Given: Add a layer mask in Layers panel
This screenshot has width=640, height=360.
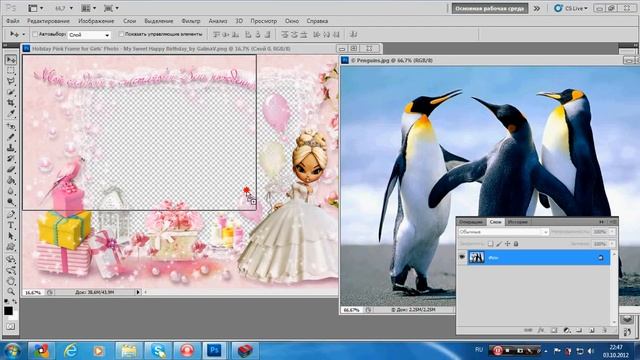Looking at the screenshot, I should [554, 330].
